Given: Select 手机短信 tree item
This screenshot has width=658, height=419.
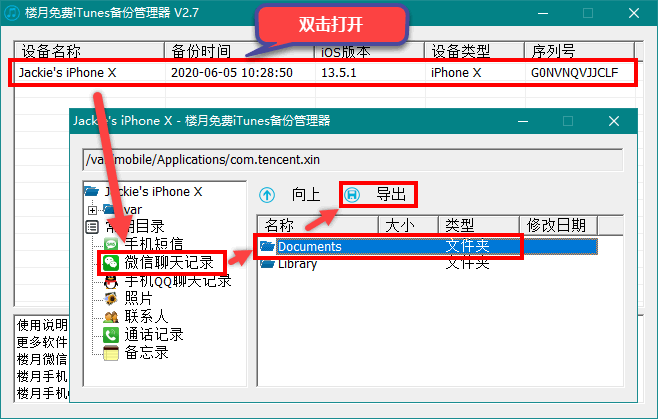Looking at the screenshot, I should click(154, 244).
